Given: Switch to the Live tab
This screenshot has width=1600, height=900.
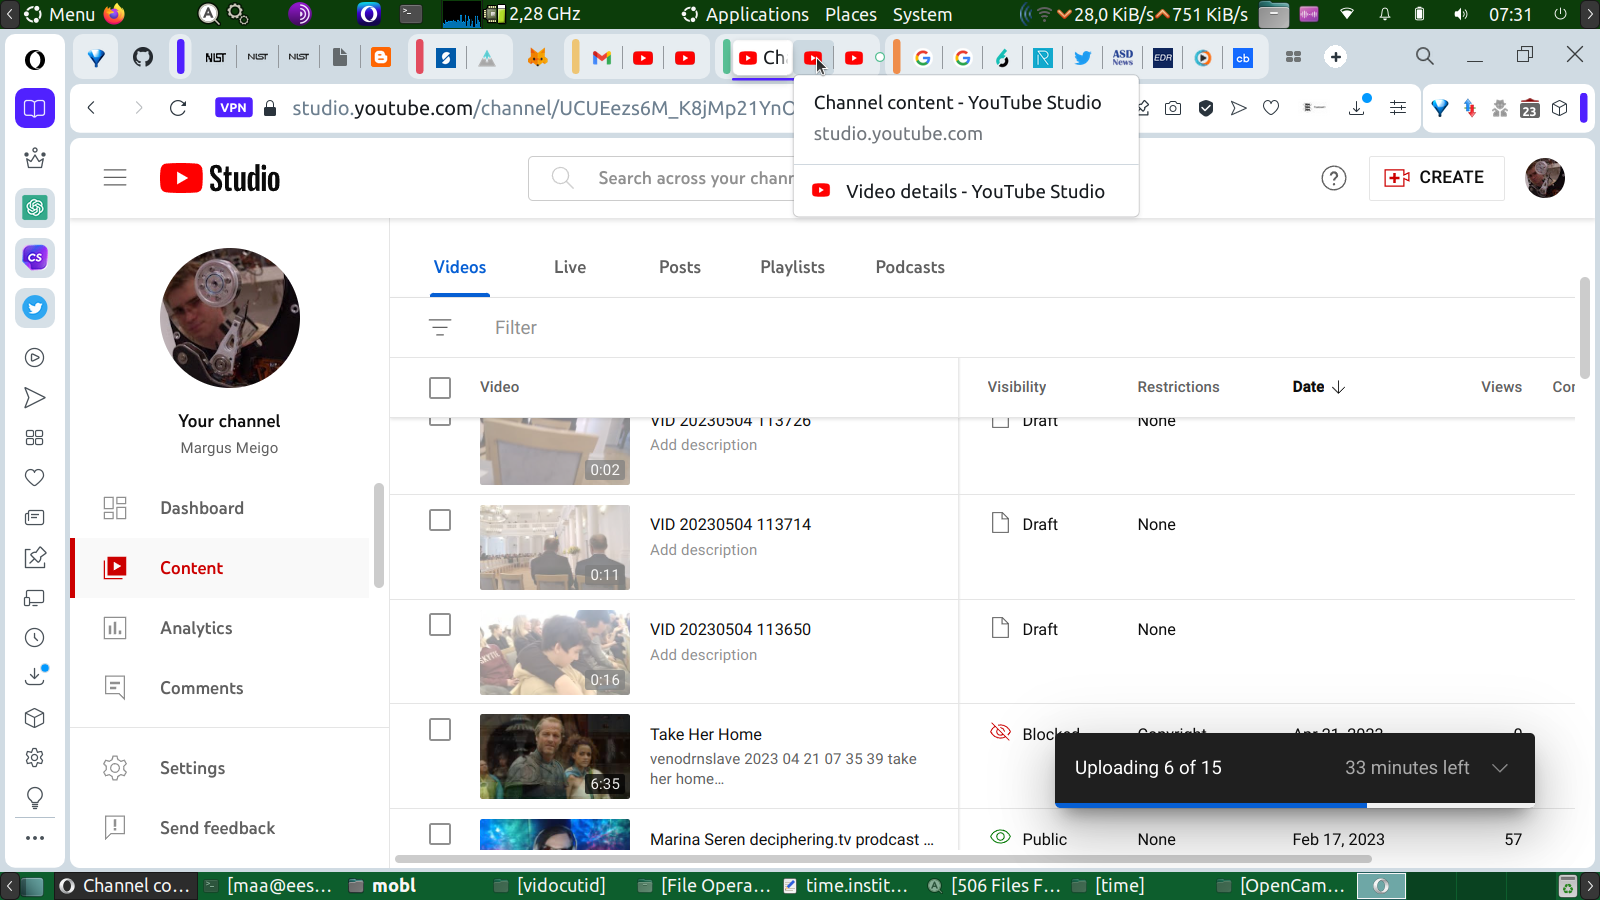Looking at the screenshot, I should point(570,267).
